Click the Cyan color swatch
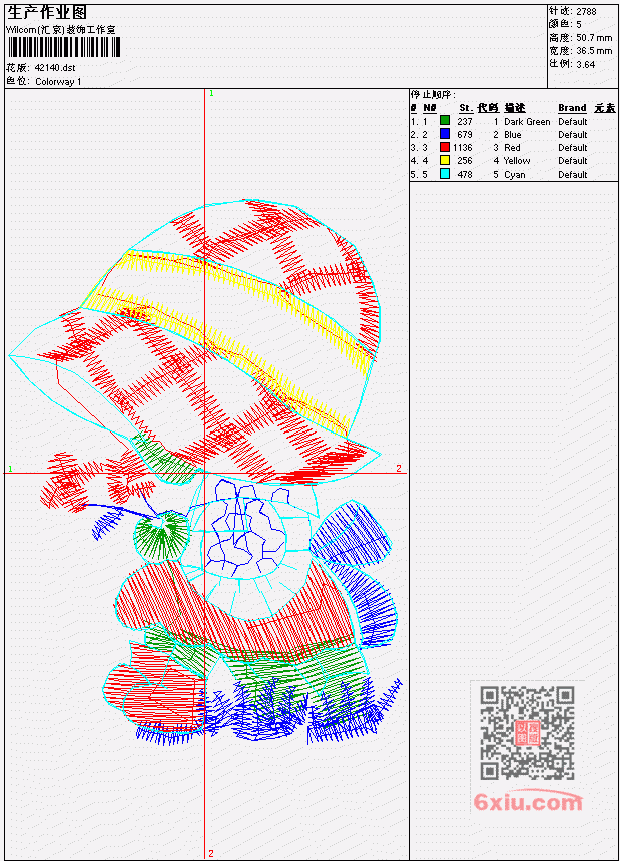 coord(445,174)
